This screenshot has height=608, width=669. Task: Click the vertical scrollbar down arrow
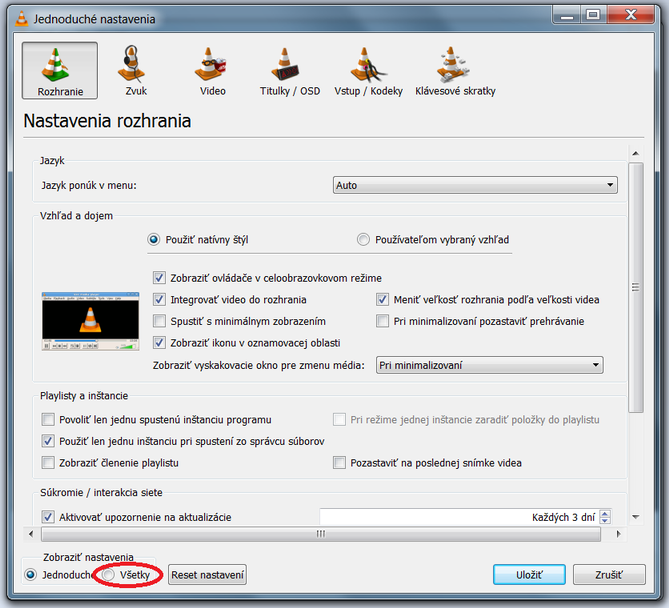click(x=635, y=517)
